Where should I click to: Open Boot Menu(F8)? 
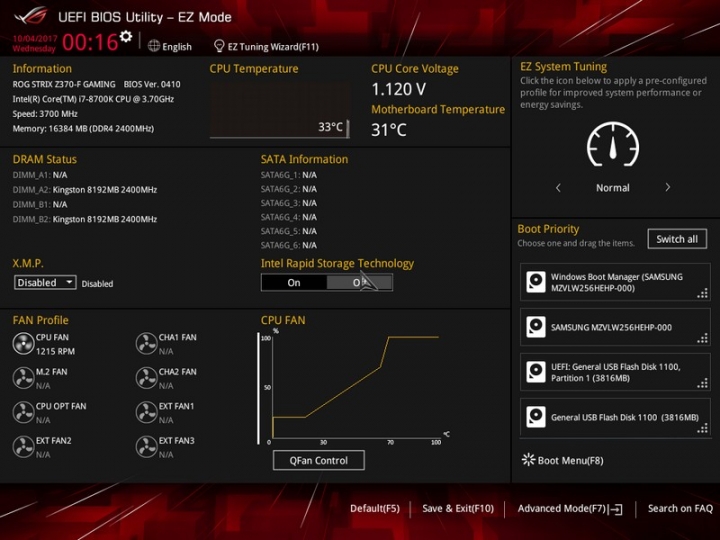(x=570, y=461)
